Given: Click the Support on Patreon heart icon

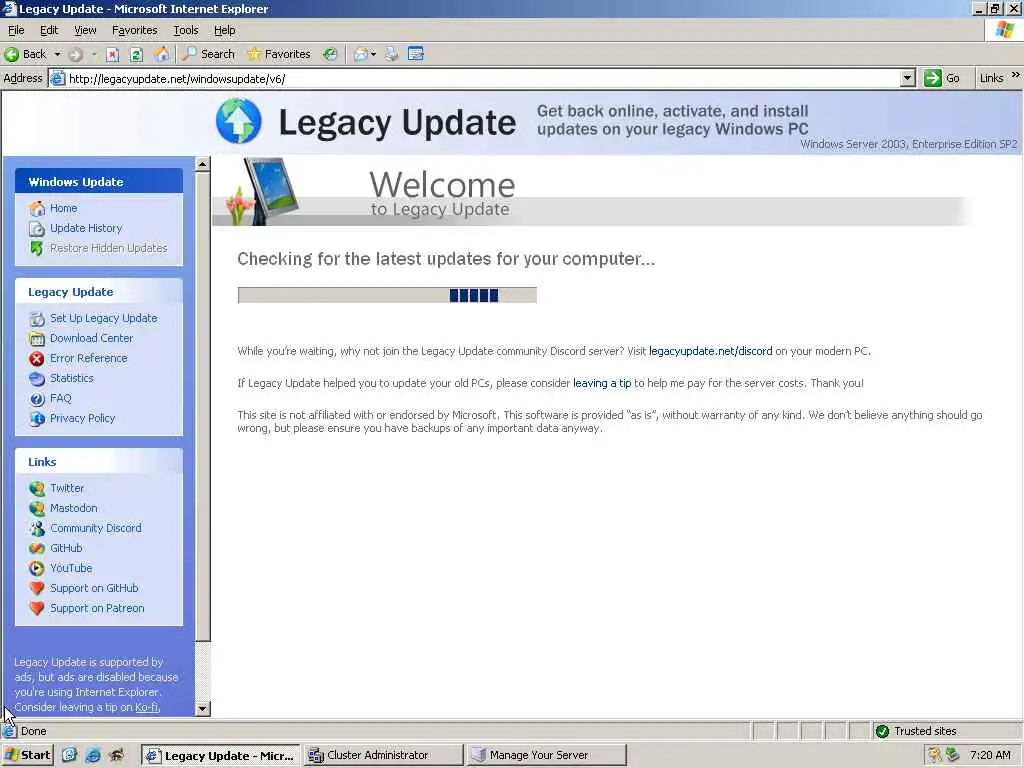Looking at the screenshot, I should [37, 609].
